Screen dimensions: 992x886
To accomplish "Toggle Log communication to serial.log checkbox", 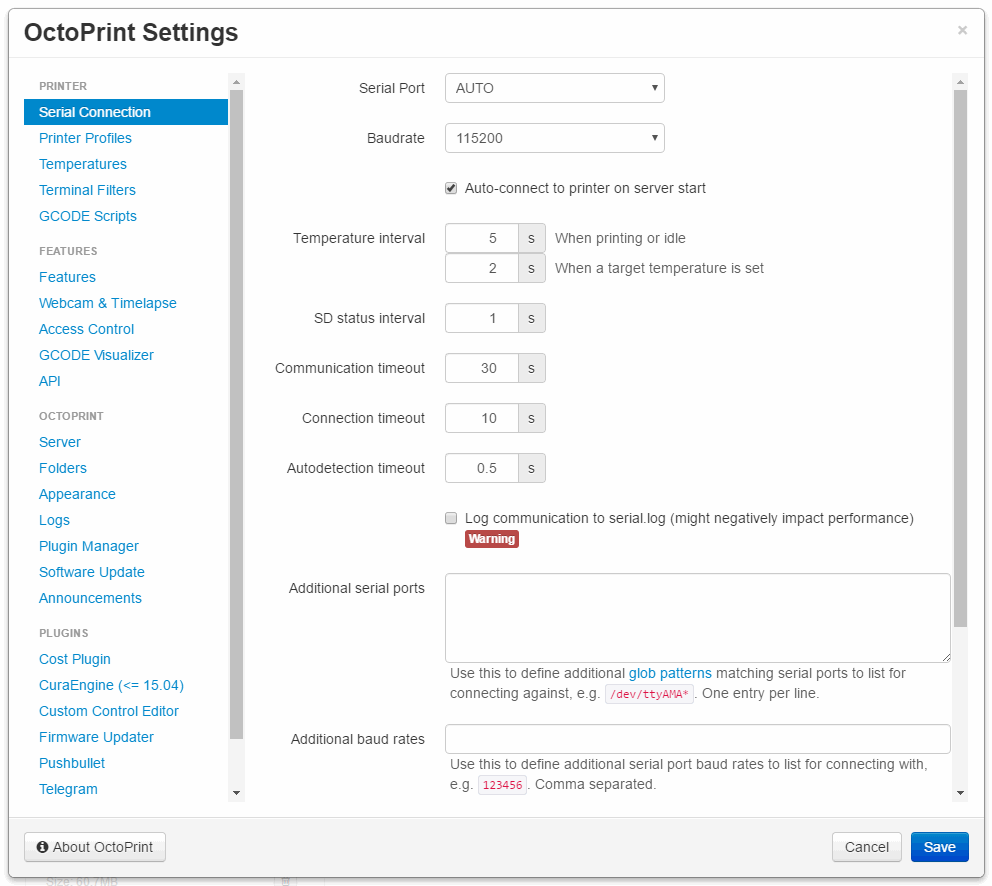I will [x=451, y=518].
